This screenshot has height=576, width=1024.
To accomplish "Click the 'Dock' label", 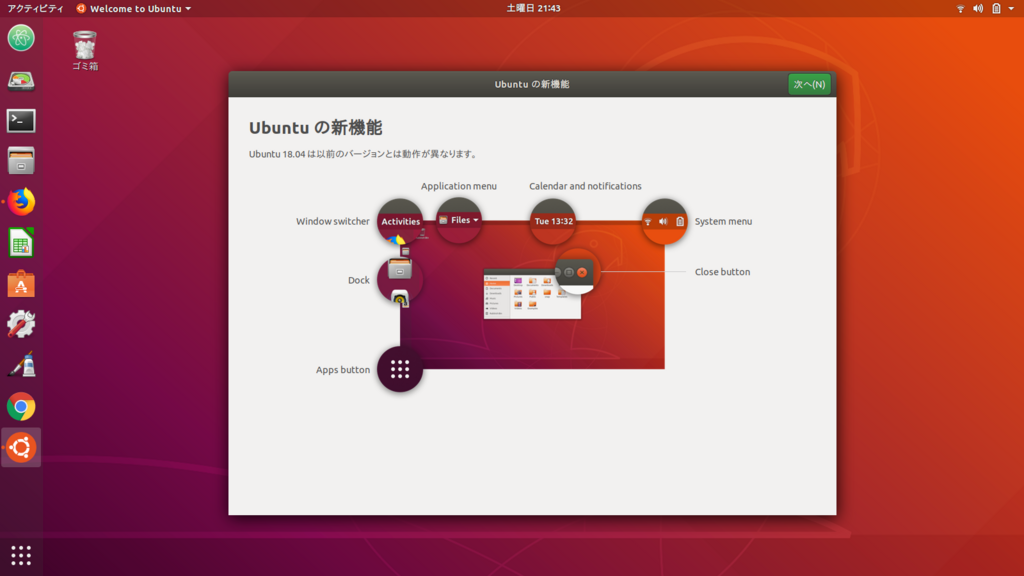I will tap(359, 280).
